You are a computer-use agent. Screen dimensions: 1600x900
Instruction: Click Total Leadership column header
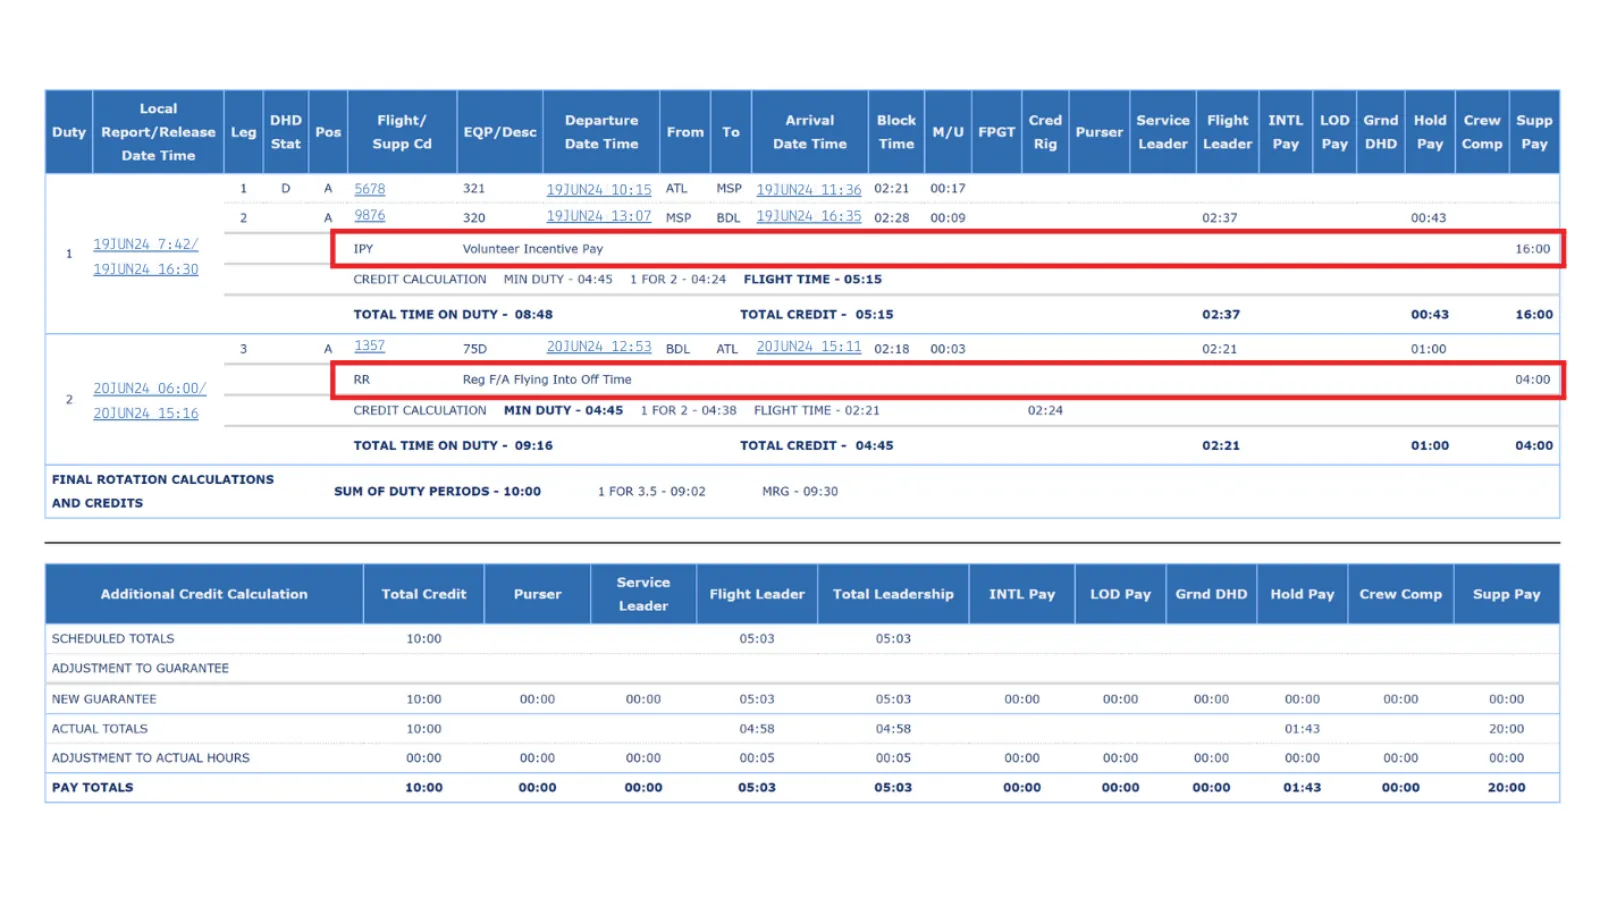(893, 594)
